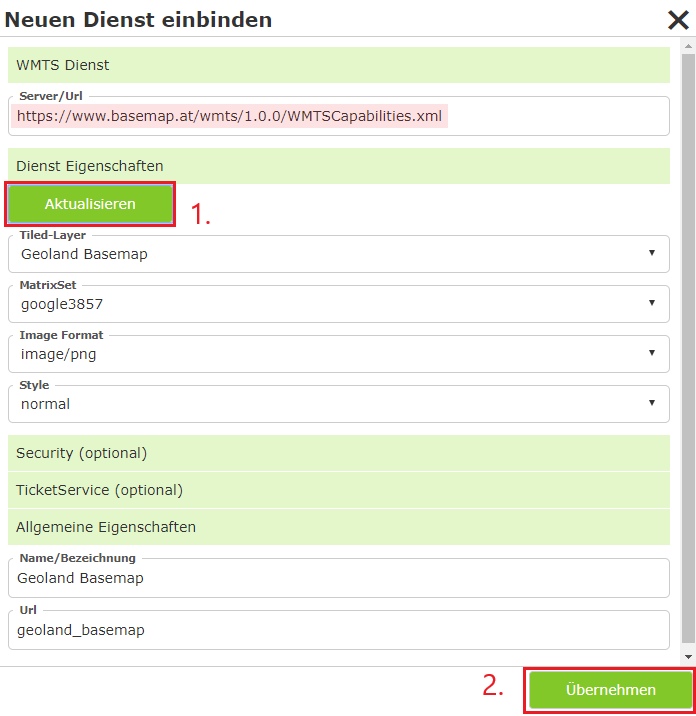The image size is (696, 716).
Task: Close the Neuen Dienst einbinden dialog
Action: (x=676, y=19)
